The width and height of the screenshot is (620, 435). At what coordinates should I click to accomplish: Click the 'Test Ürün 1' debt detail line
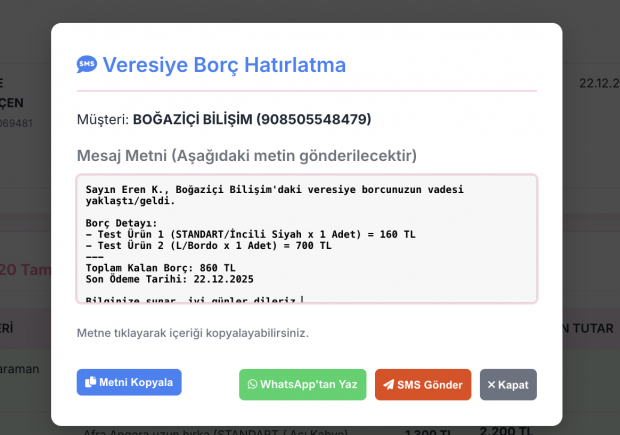251,234
